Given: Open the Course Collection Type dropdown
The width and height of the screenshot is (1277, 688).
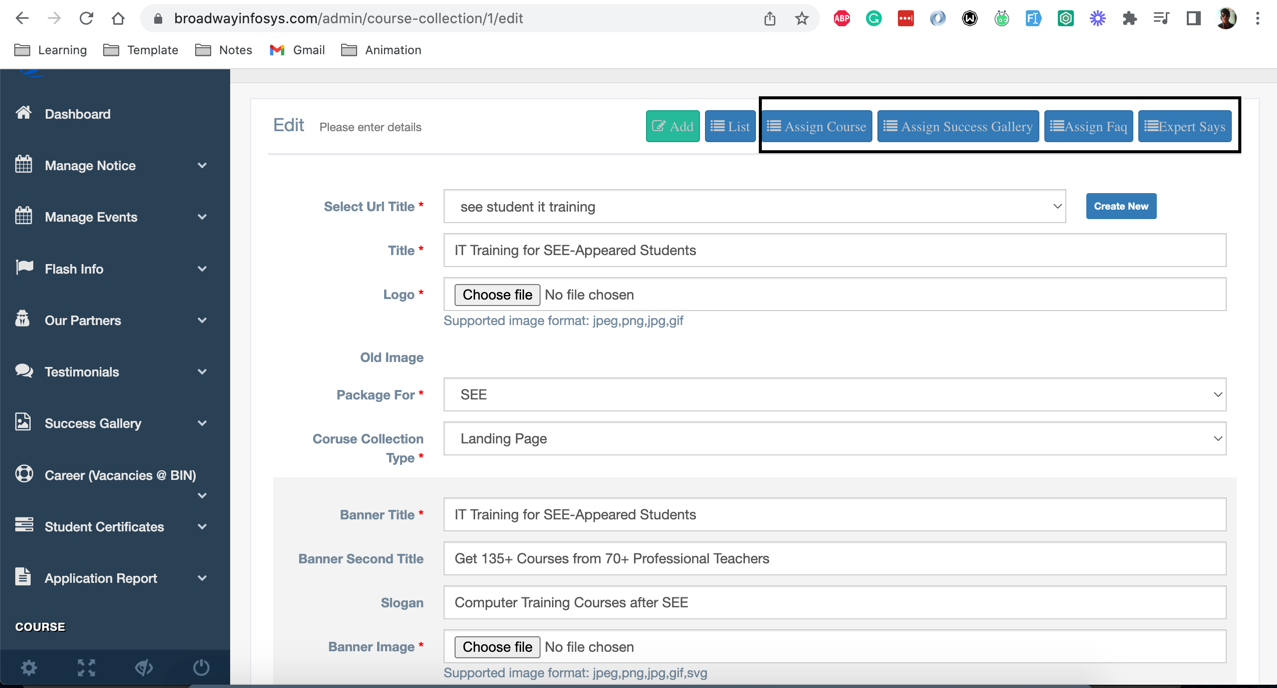Looking at the screenshot, I should click(834, 439).
